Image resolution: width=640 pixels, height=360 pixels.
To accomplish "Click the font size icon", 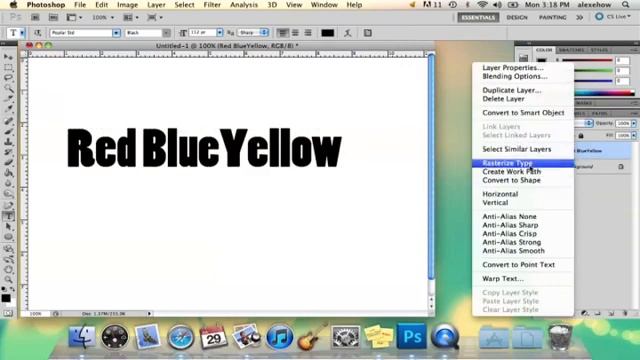I will (x=183, y=33).
